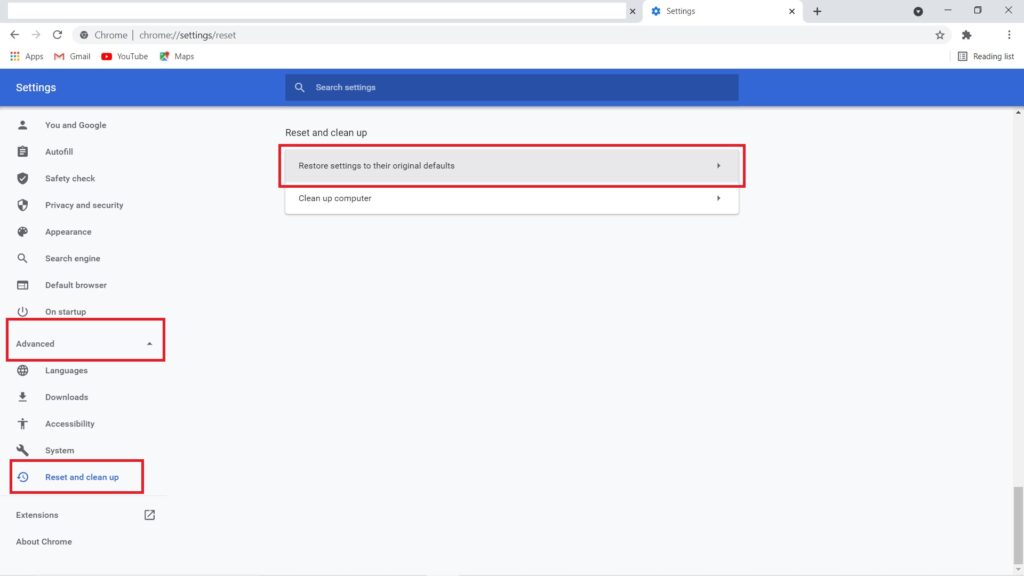Click the scrollbar up arrow

1017,113
